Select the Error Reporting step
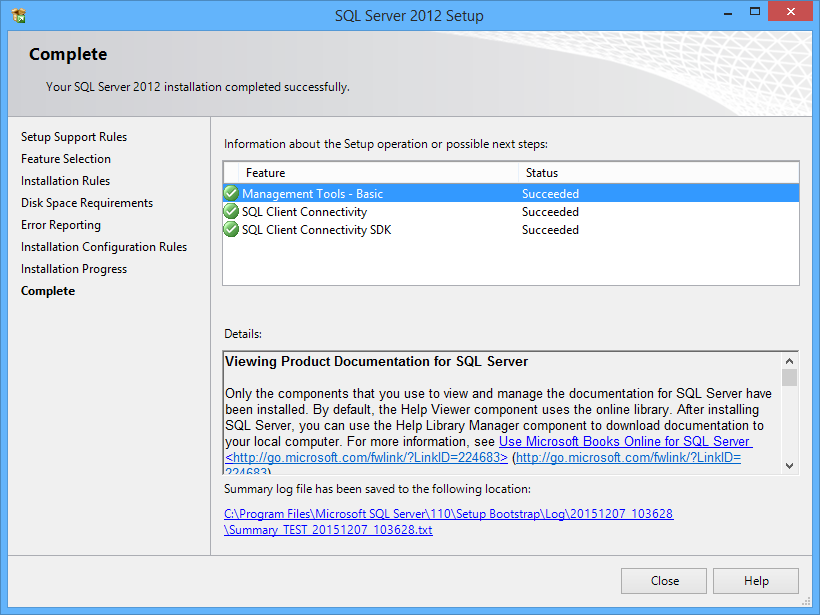 pos(61,224)
